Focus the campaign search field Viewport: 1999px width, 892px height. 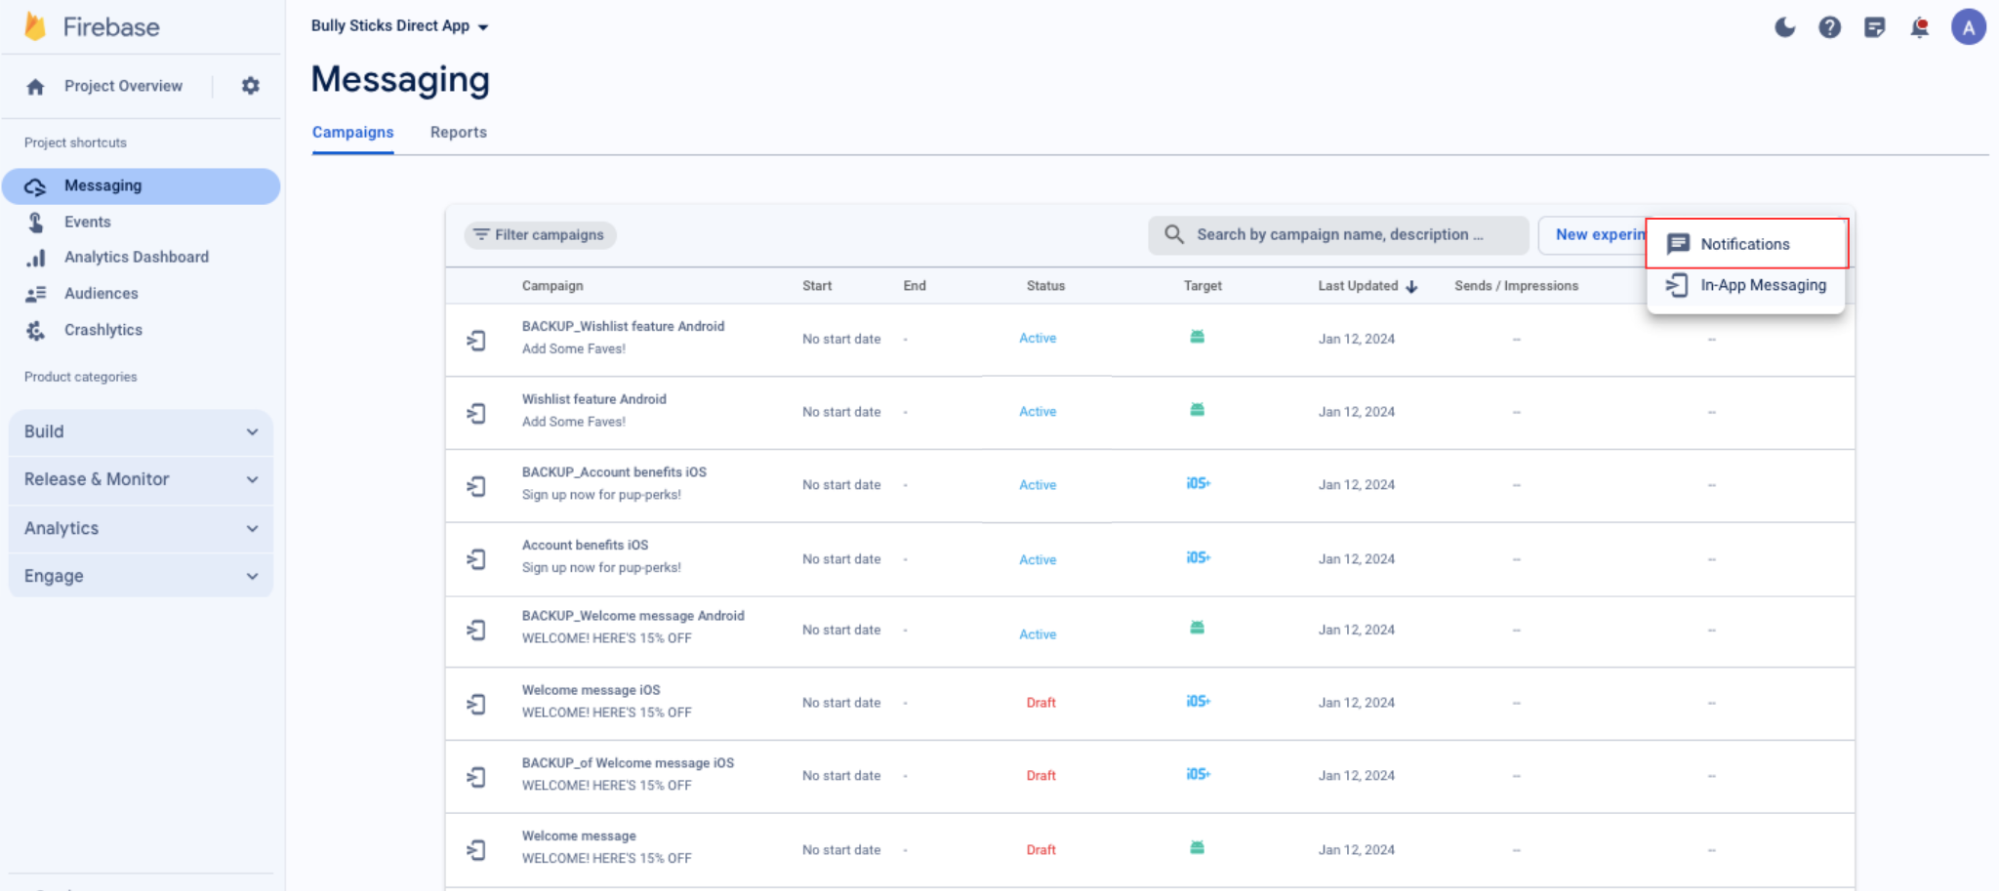(1338, 235)
